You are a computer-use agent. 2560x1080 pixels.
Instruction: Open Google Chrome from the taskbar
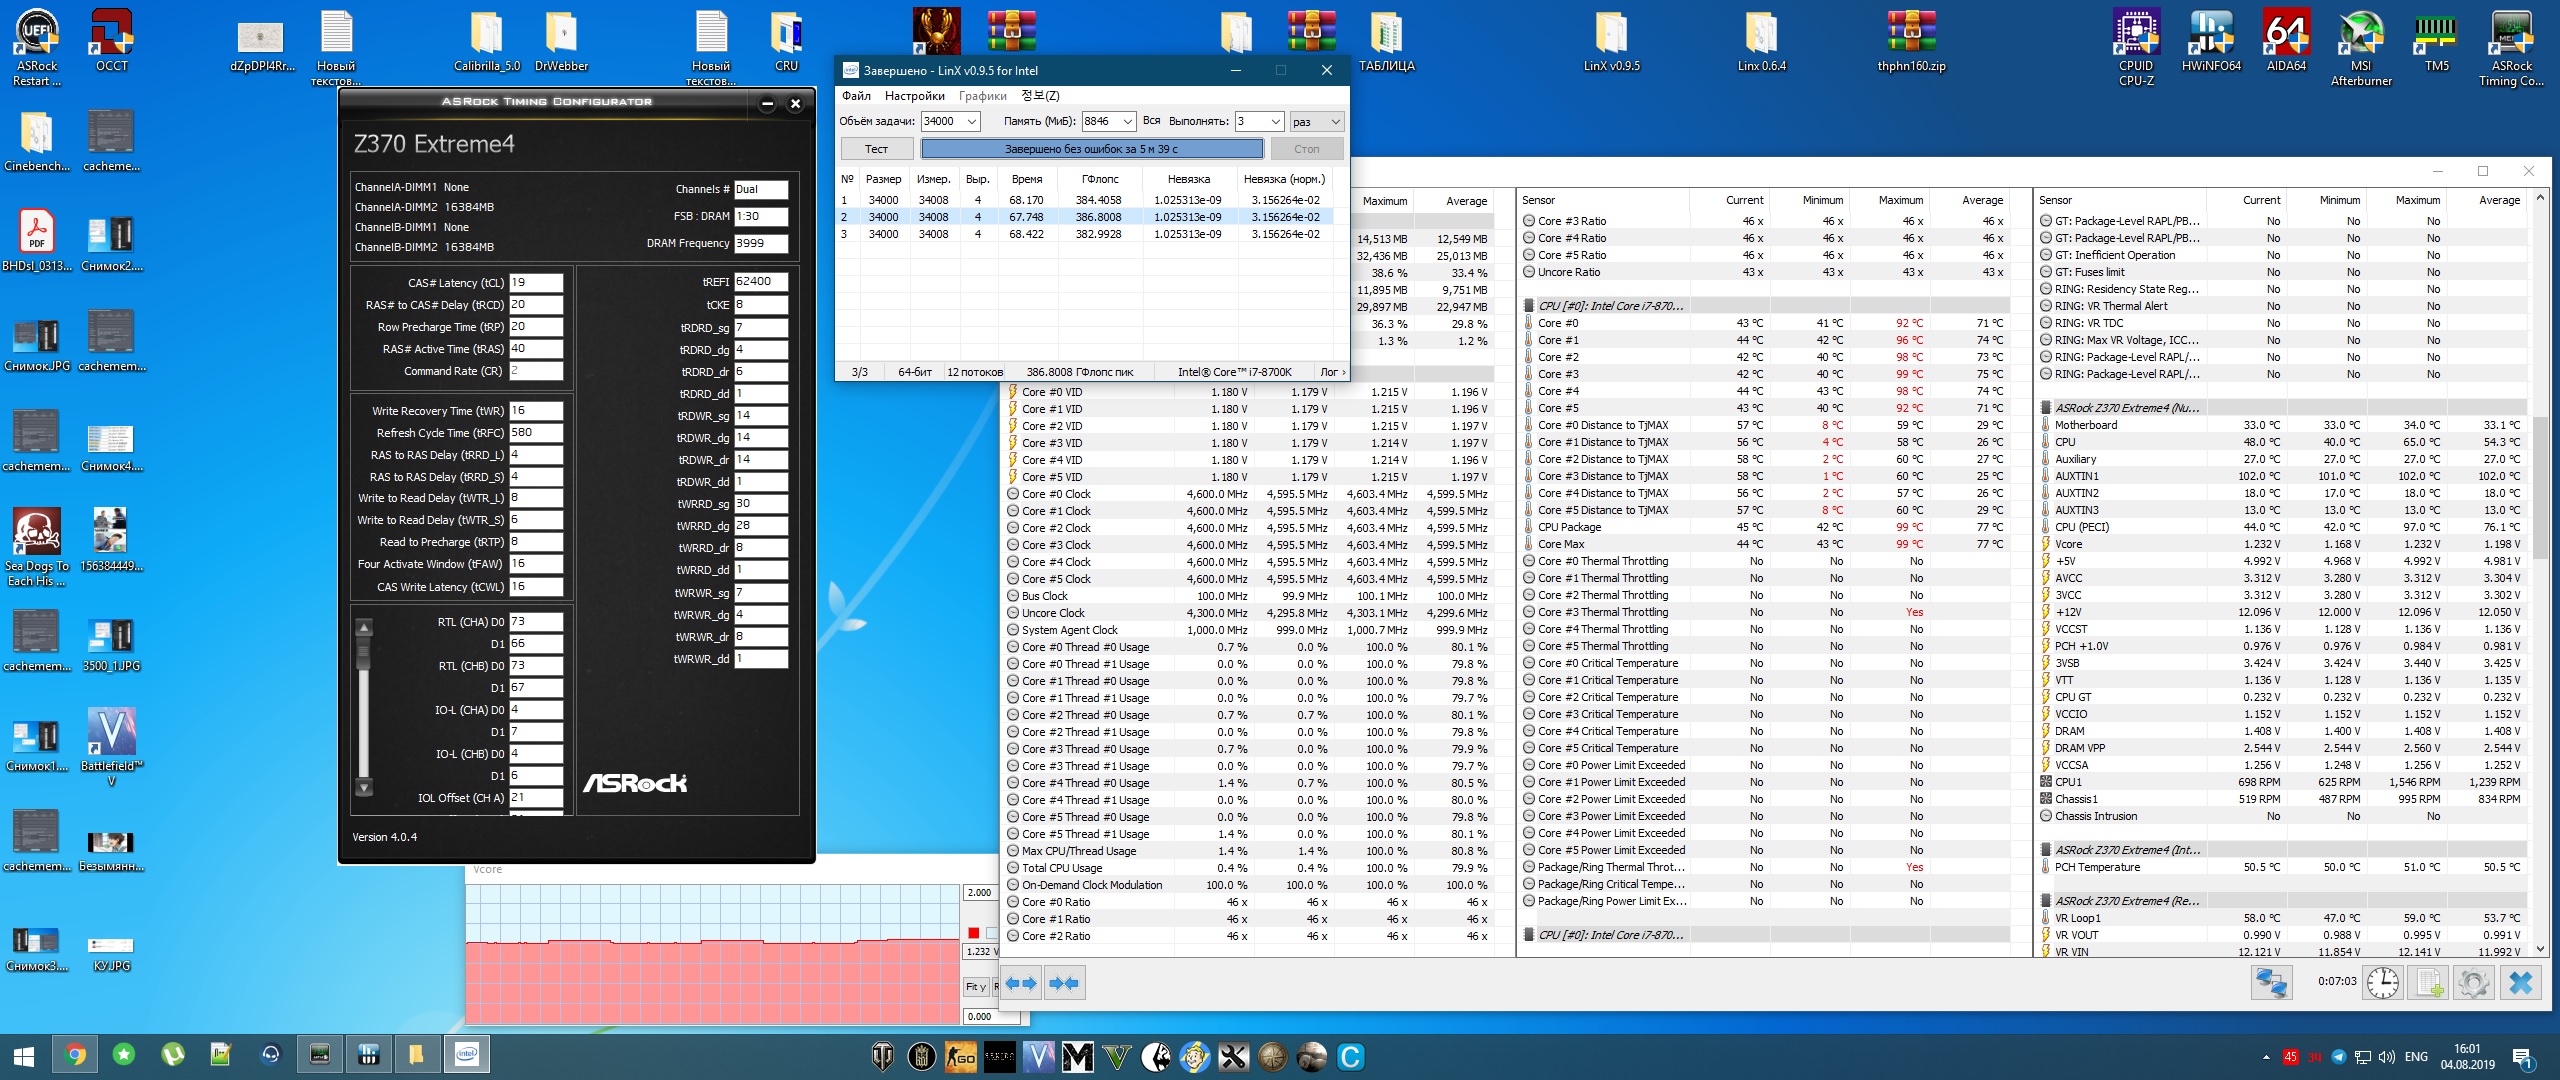75,1055
